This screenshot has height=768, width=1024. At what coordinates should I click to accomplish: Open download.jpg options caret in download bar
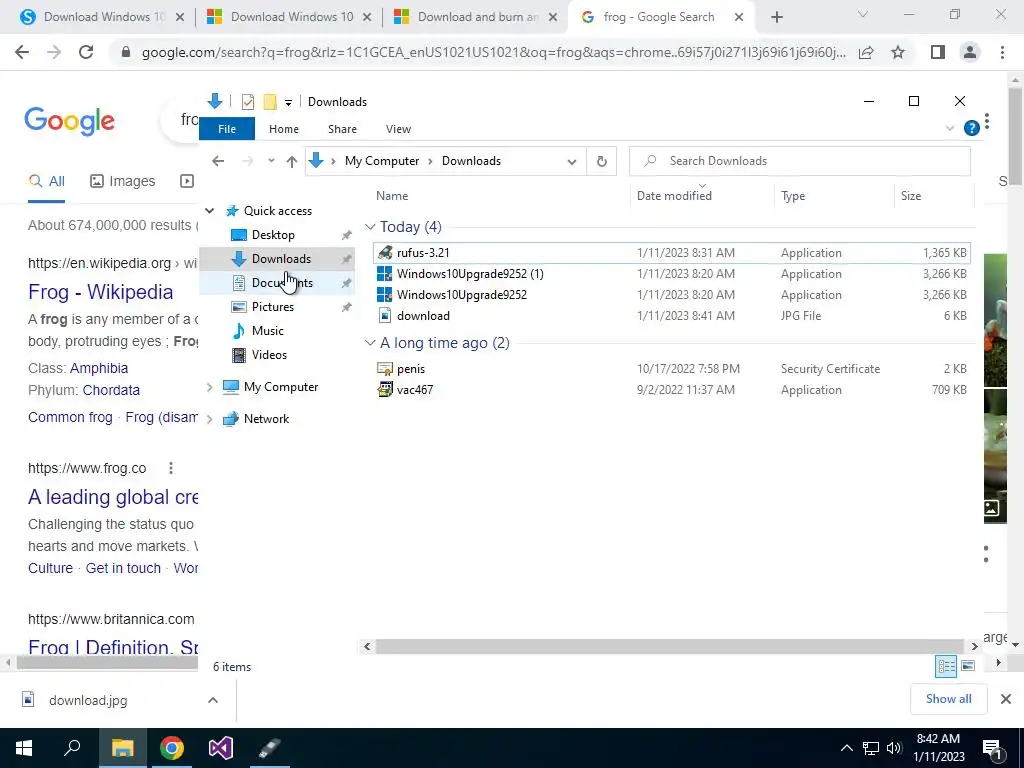pos(213,700)
